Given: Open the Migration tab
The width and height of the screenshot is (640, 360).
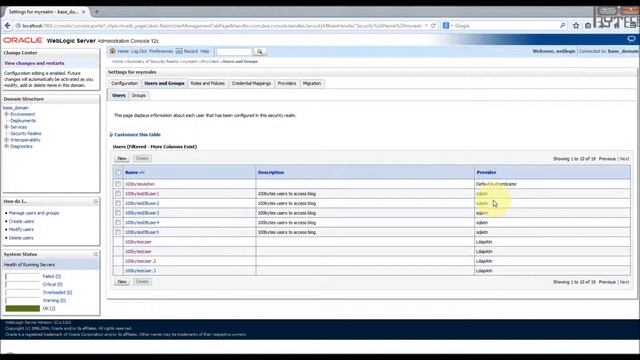Looking at the screenshot, I should (x=312, y=83).
